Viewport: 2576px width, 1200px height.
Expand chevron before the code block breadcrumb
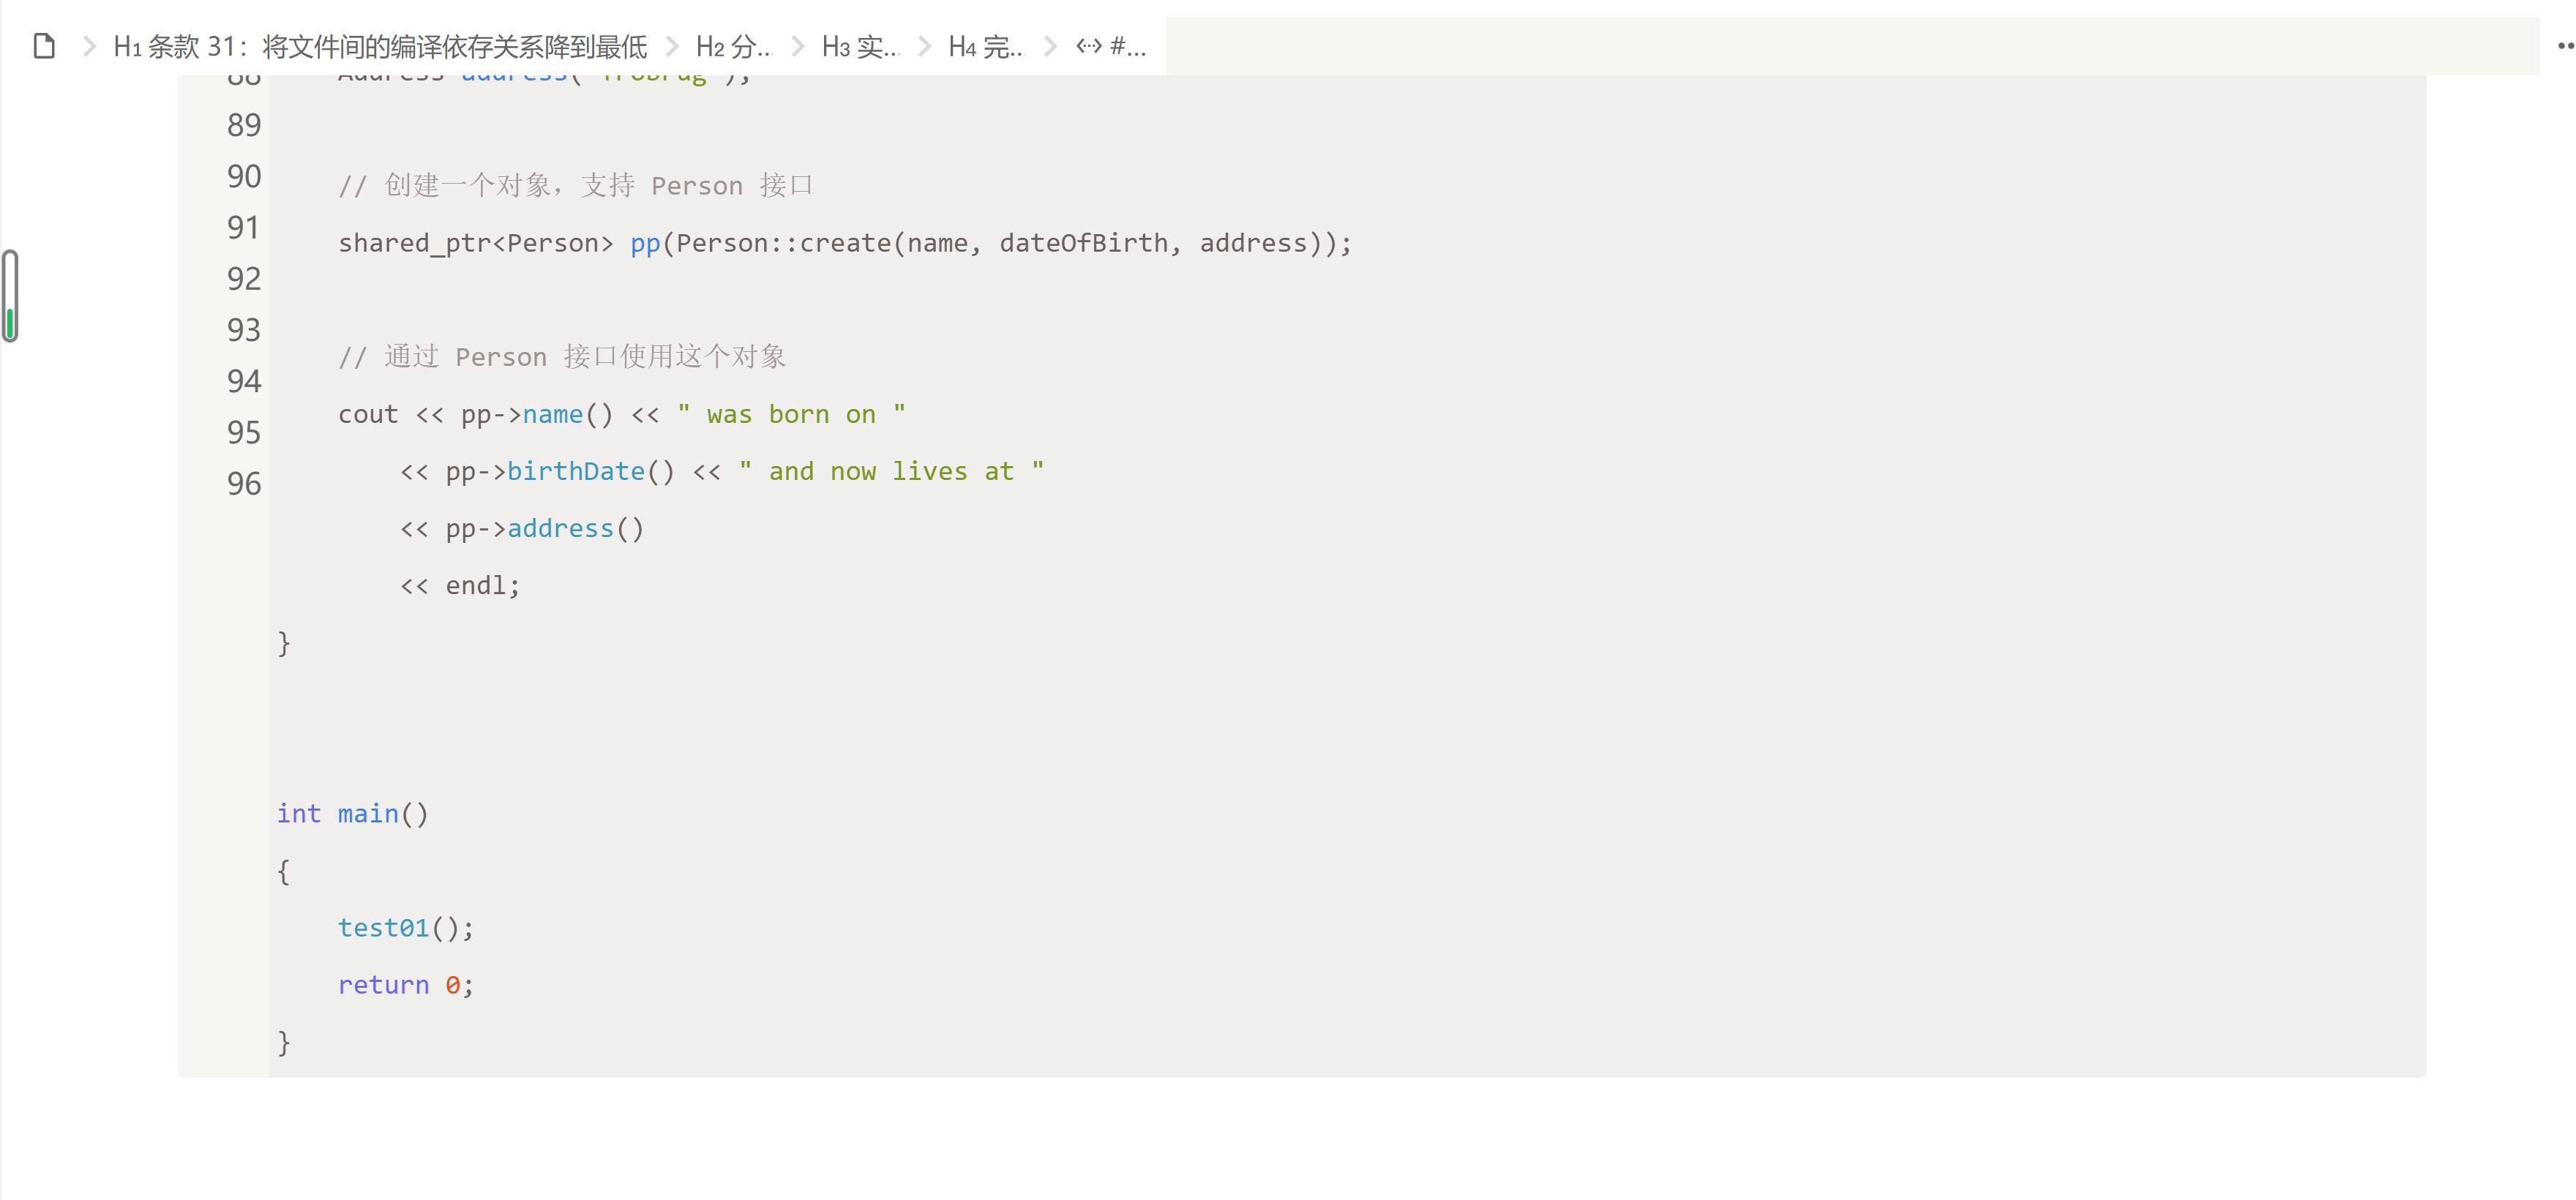[x=1051, y=46]
